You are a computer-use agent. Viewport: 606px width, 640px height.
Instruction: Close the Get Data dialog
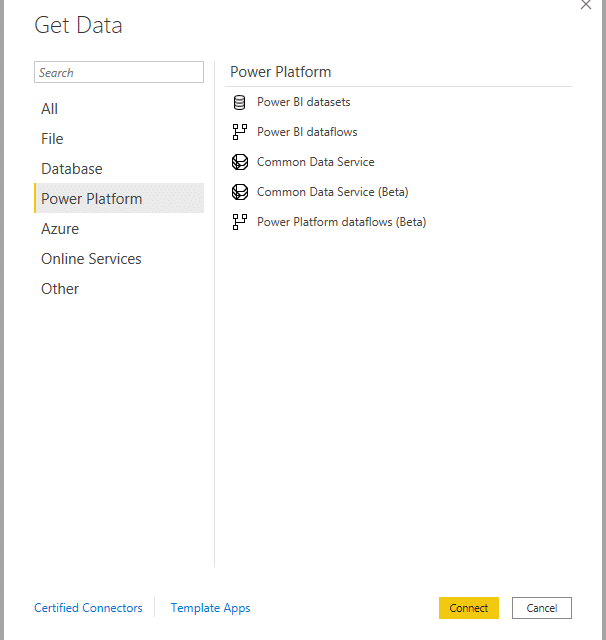coord(586,5)
